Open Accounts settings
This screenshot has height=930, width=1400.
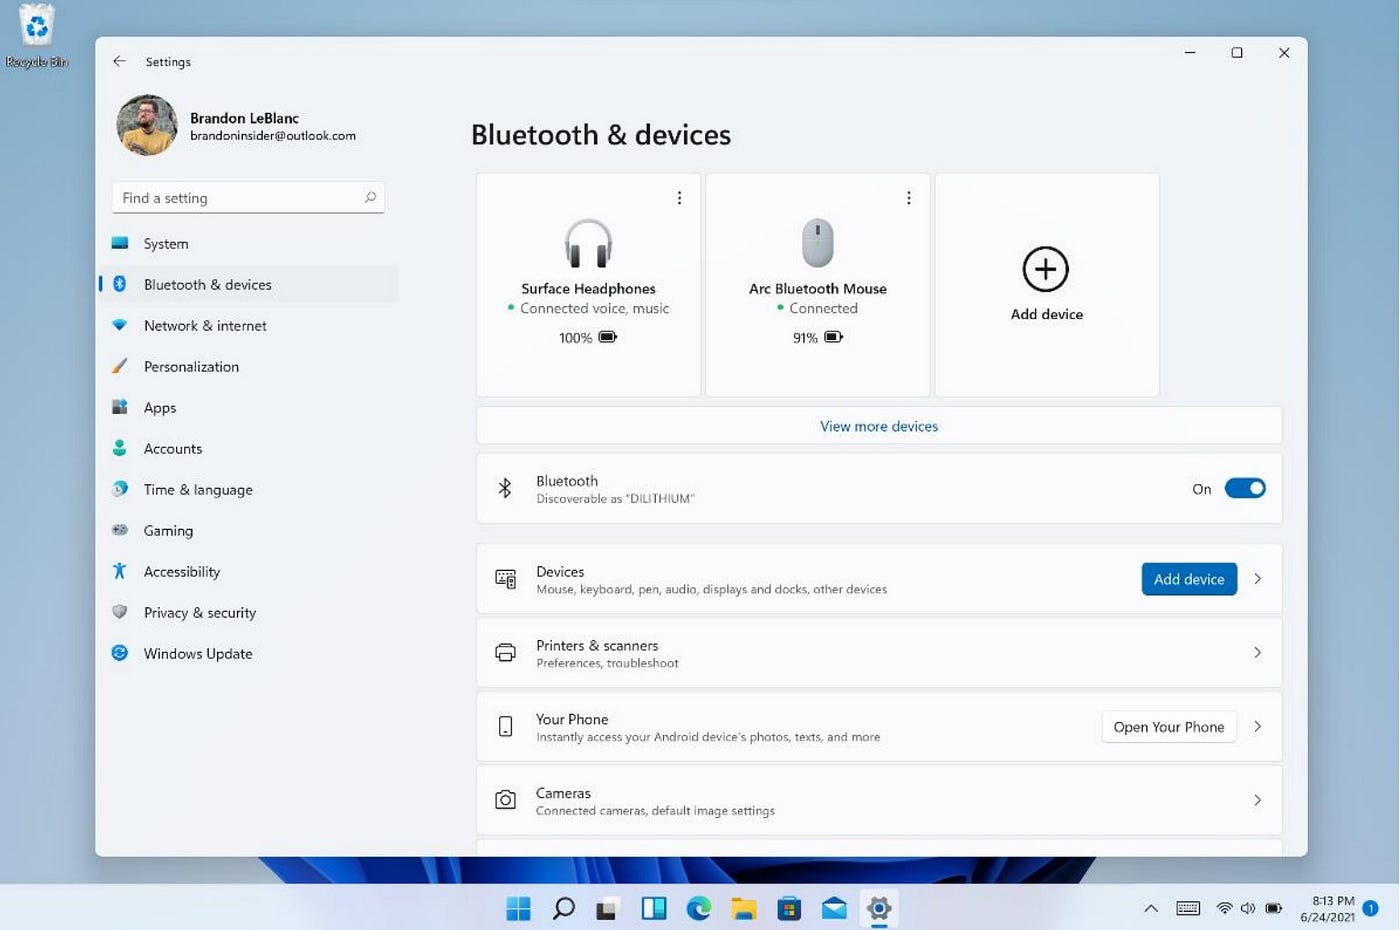coord(172,448)
